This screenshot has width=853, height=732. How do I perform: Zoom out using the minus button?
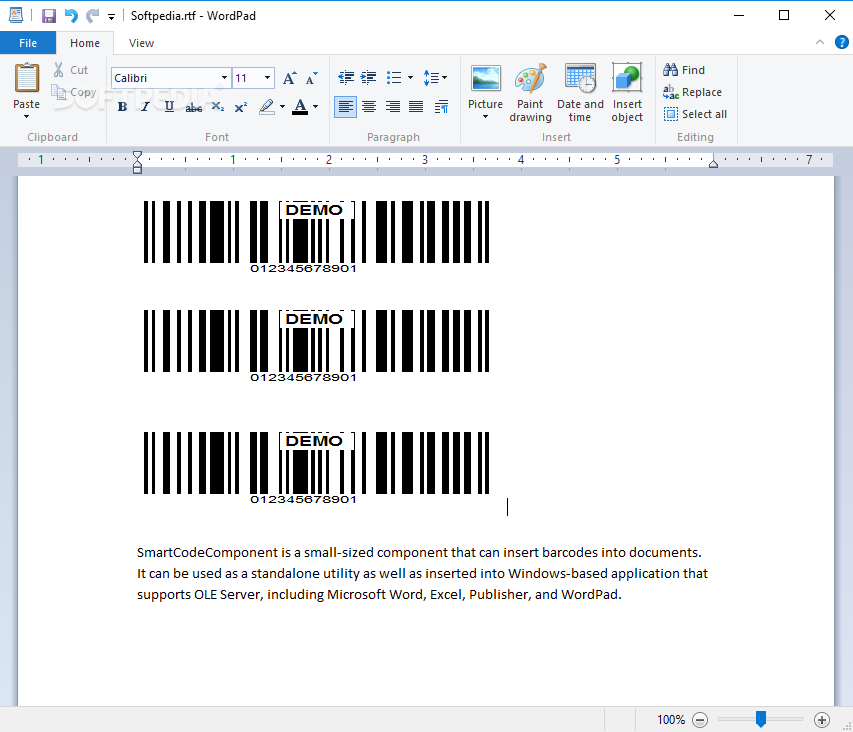[700, 720]
